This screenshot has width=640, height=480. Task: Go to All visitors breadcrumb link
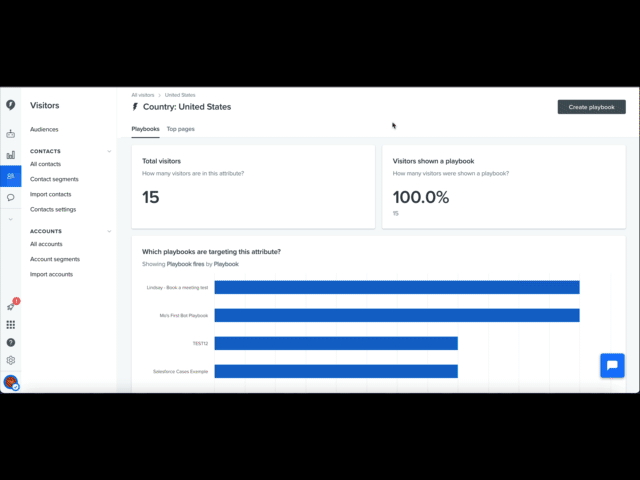[143, 95]
